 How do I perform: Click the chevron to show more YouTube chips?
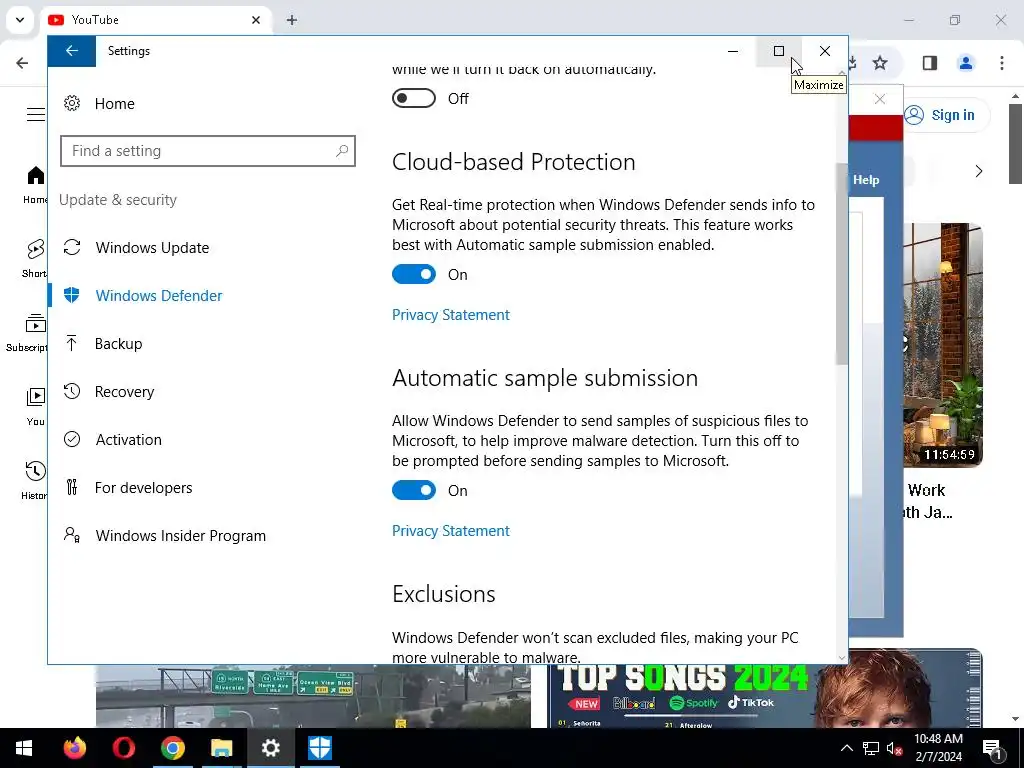click(x=978, y=171)
